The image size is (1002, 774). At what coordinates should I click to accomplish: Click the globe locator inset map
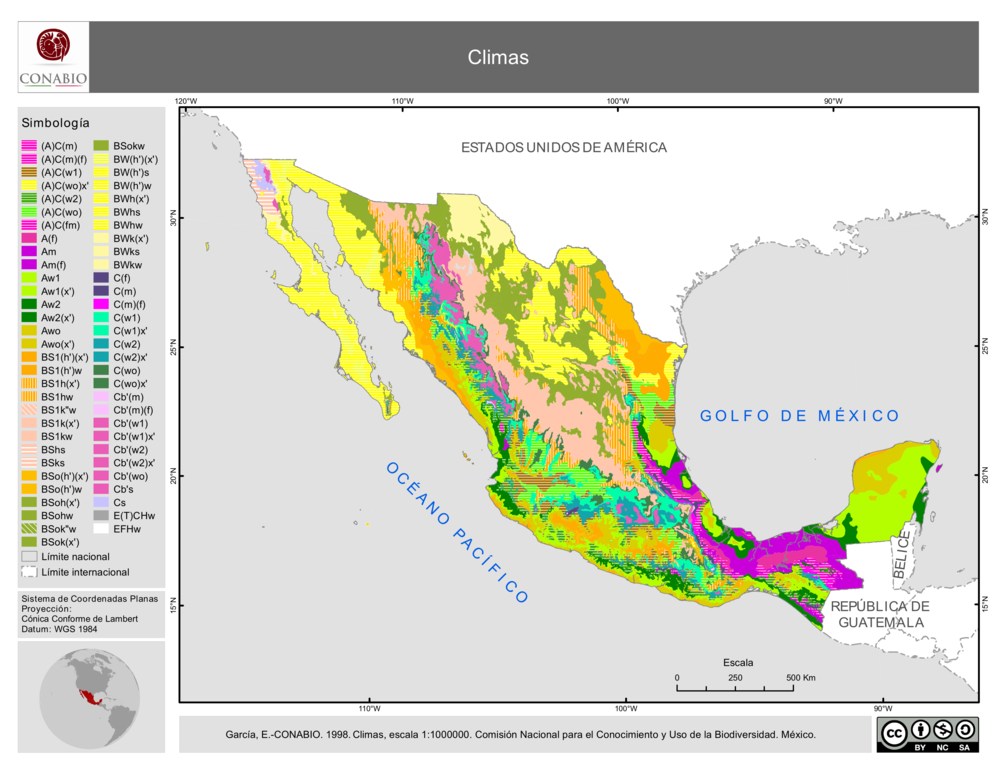coord(91,697)
